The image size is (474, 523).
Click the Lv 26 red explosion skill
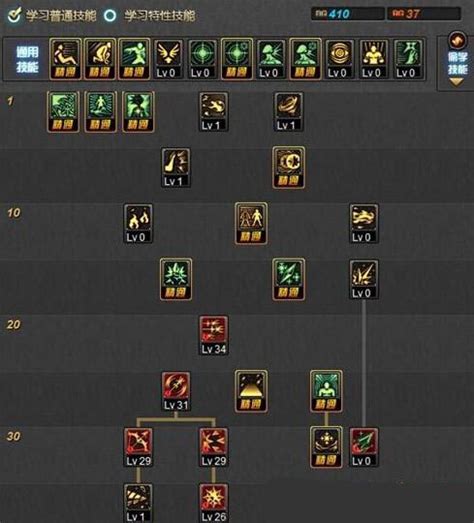pos(213,503)
